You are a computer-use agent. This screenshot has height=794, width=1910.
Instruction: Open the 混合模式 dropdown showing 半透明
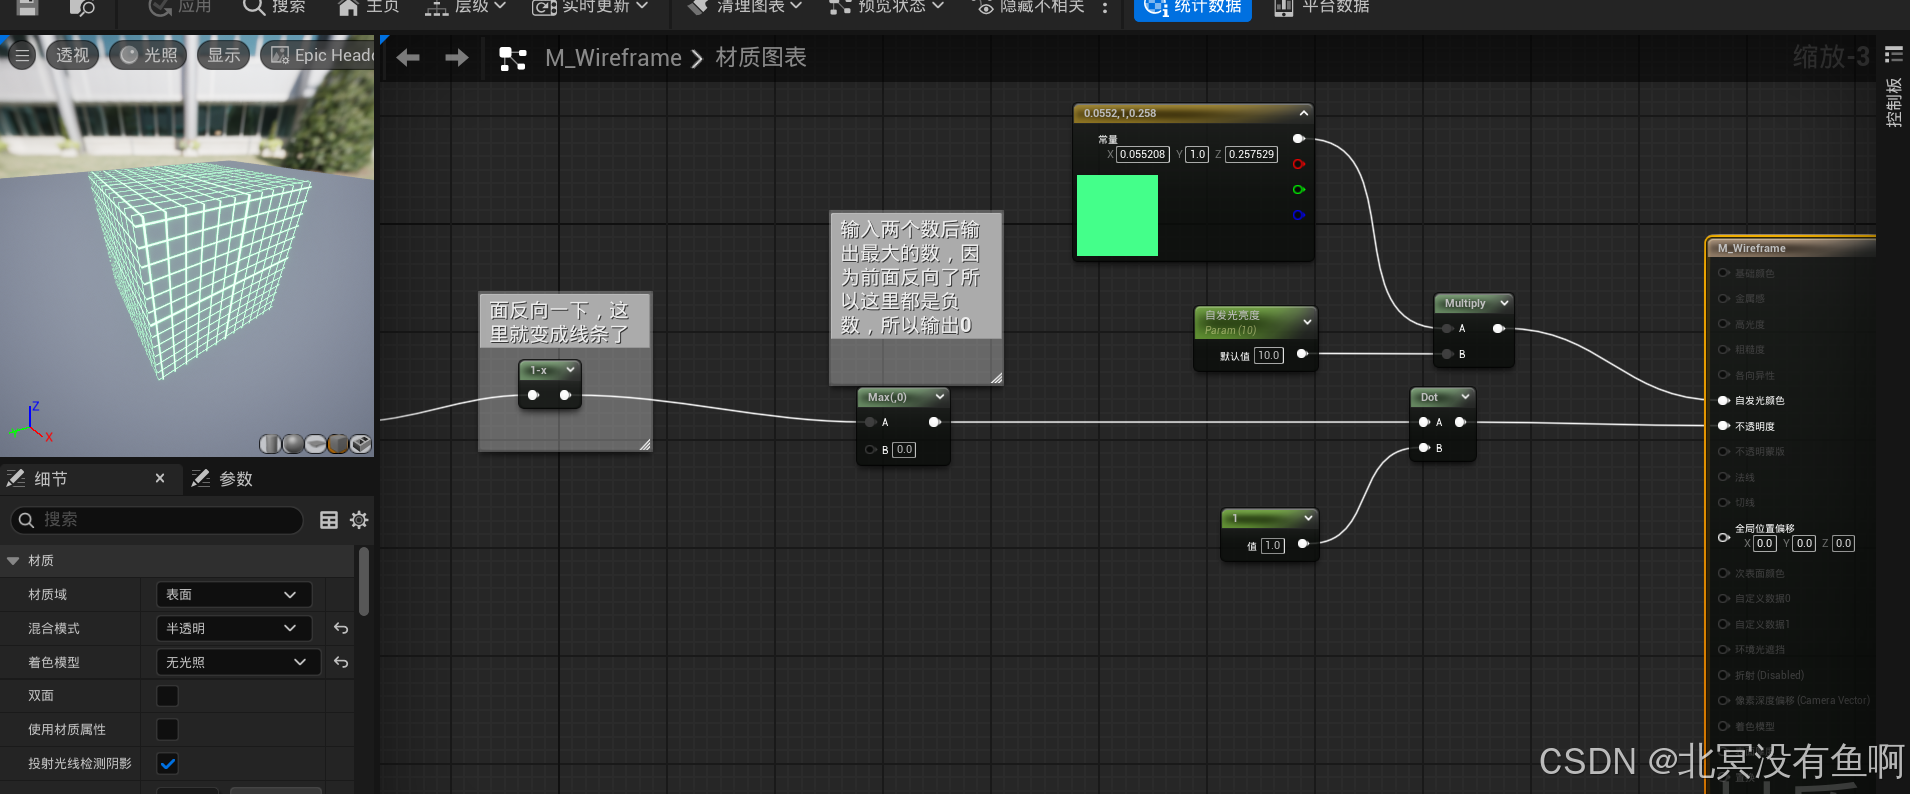click(234, 628)
